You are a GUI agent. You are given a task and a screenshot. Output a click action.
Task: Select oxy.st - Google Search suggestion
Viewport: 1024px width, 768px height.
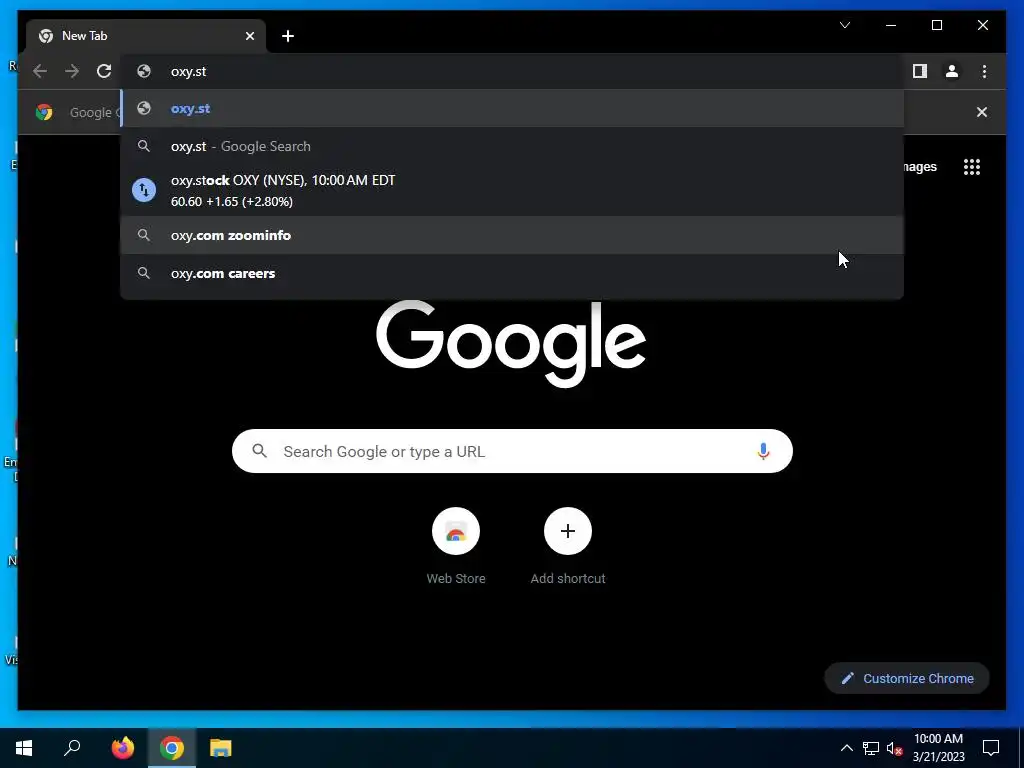(512, 146)
